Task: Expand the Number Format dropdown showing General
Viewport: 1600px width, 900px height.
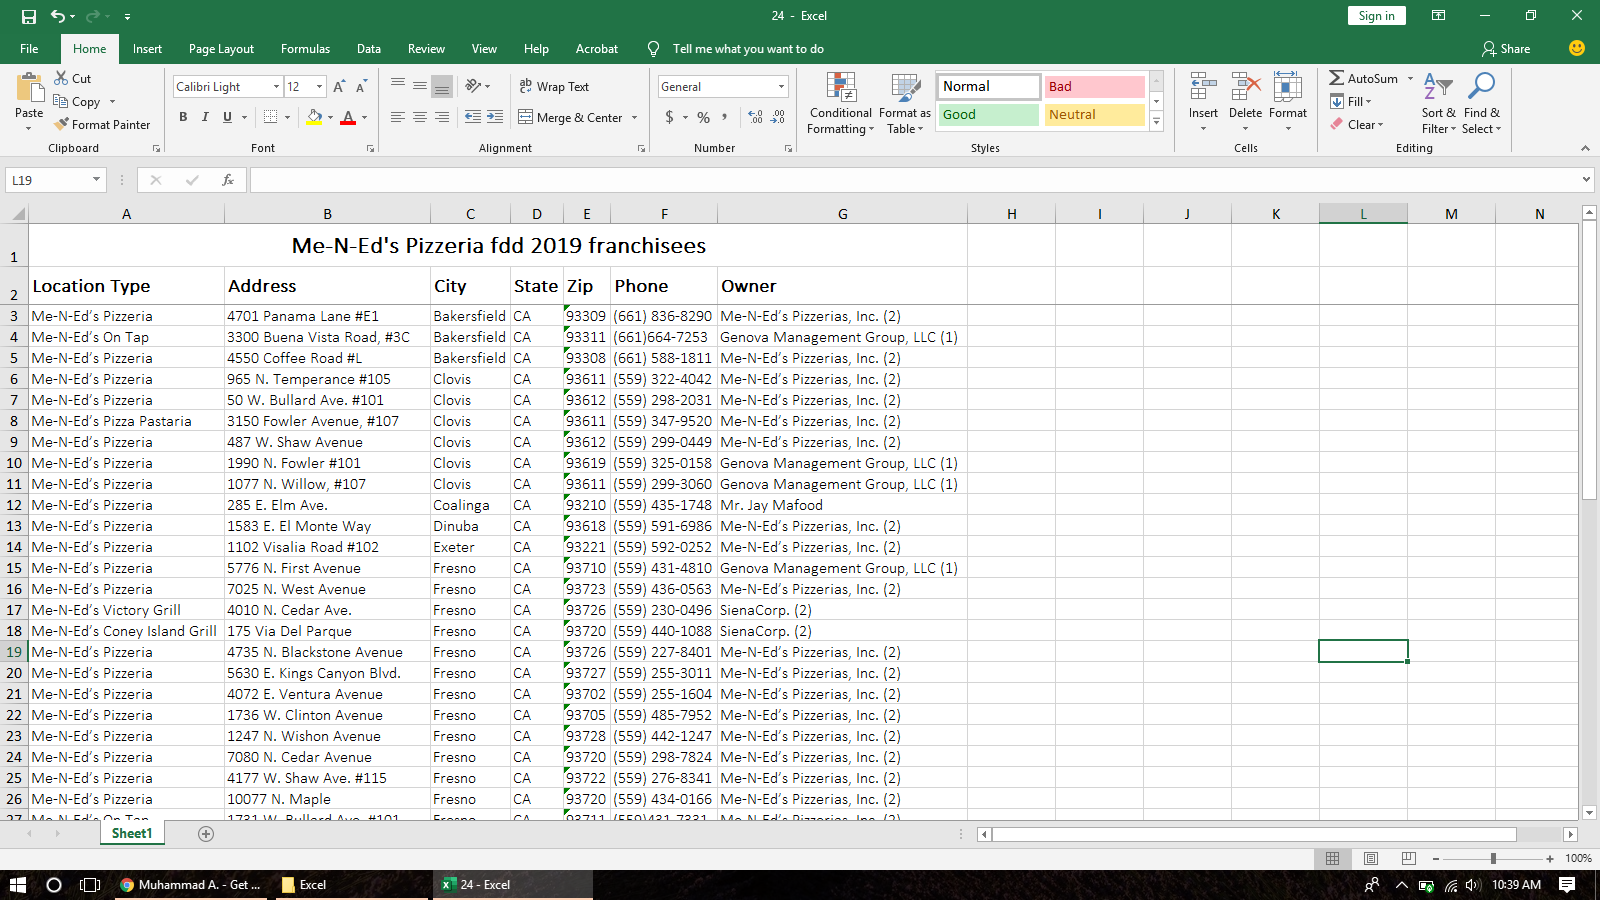Action: [x=781, y=86]
